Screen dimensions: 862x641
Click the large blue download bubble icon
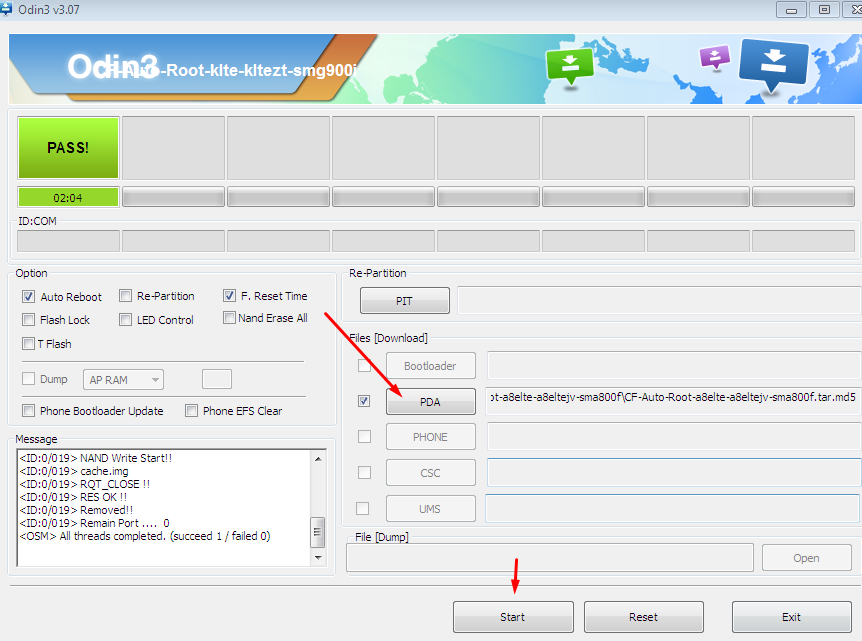774,64
